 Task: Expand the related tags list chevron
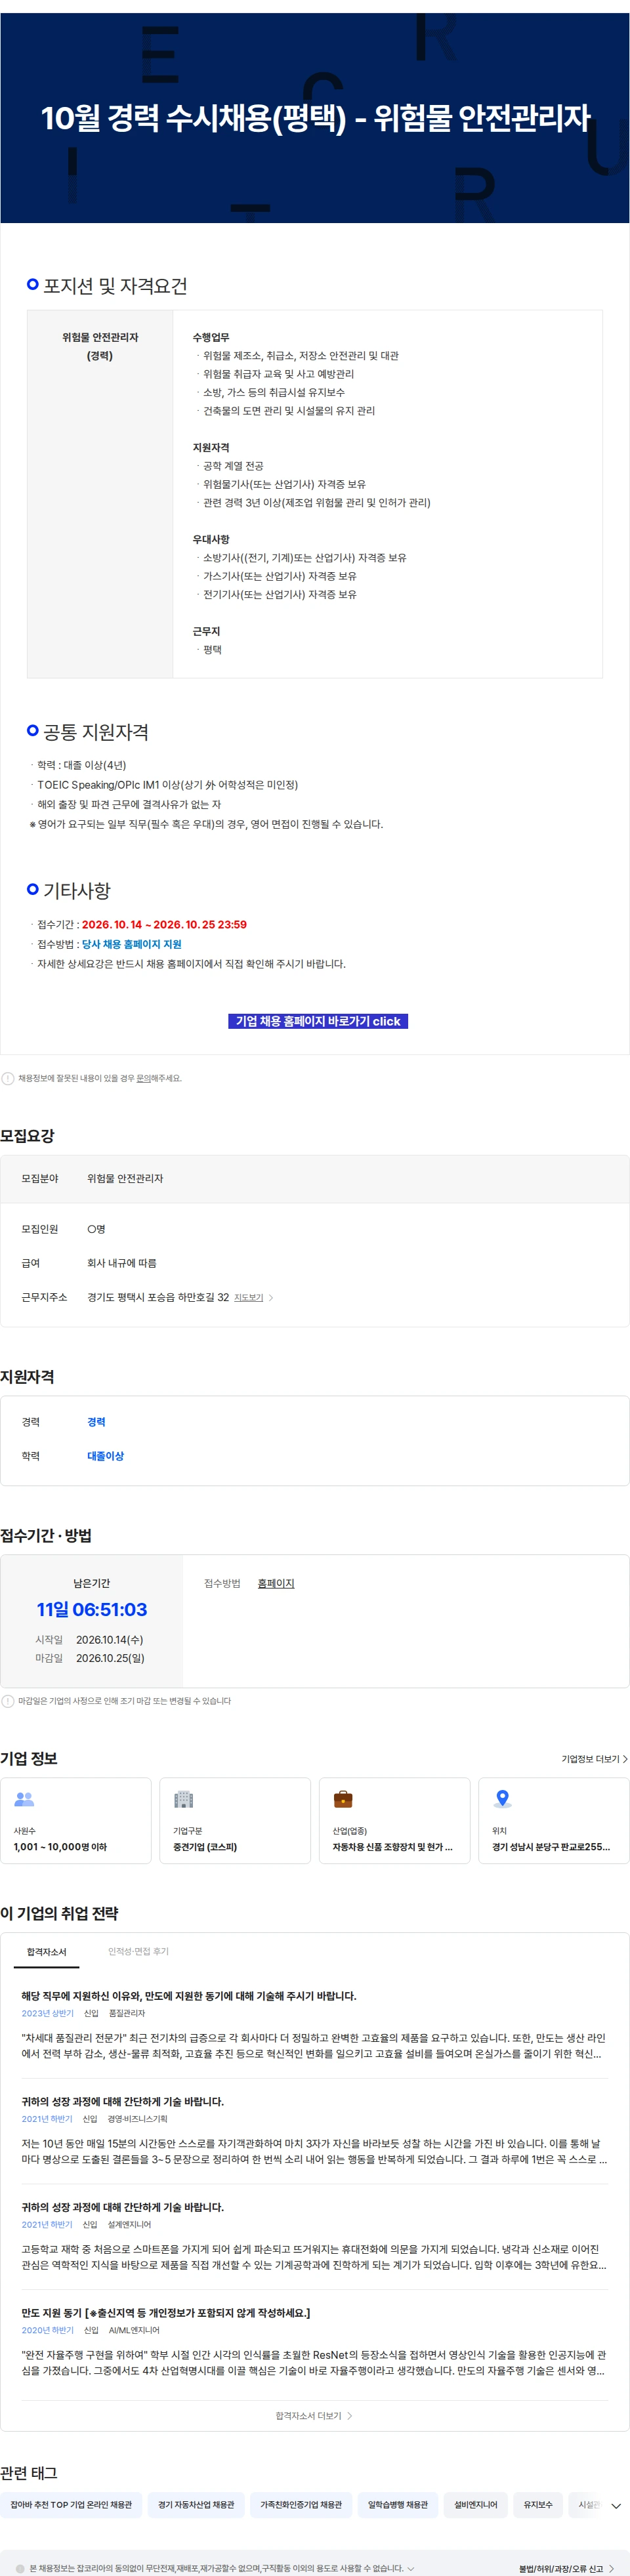pyautogui.click(x=616, y=2506)
